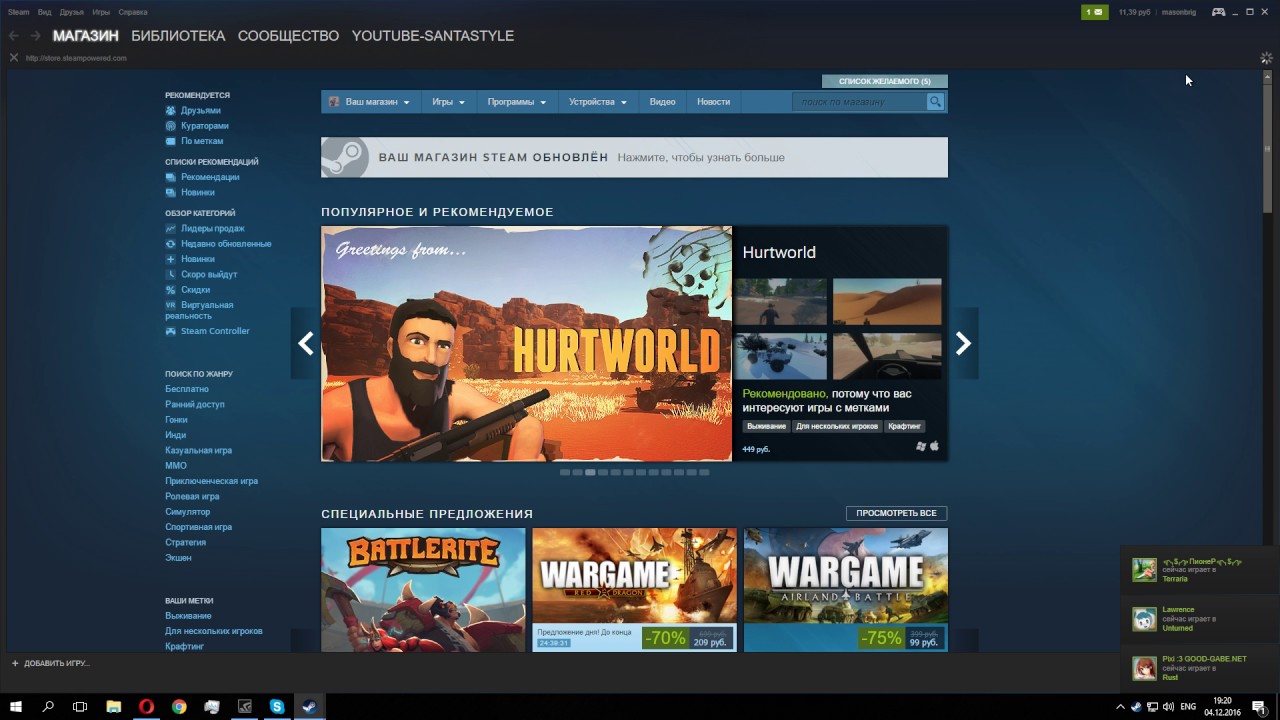This screenshot has width=1280, height=720.
Task: Open Новости in store navigation
Action: click(x=713, y=102)
